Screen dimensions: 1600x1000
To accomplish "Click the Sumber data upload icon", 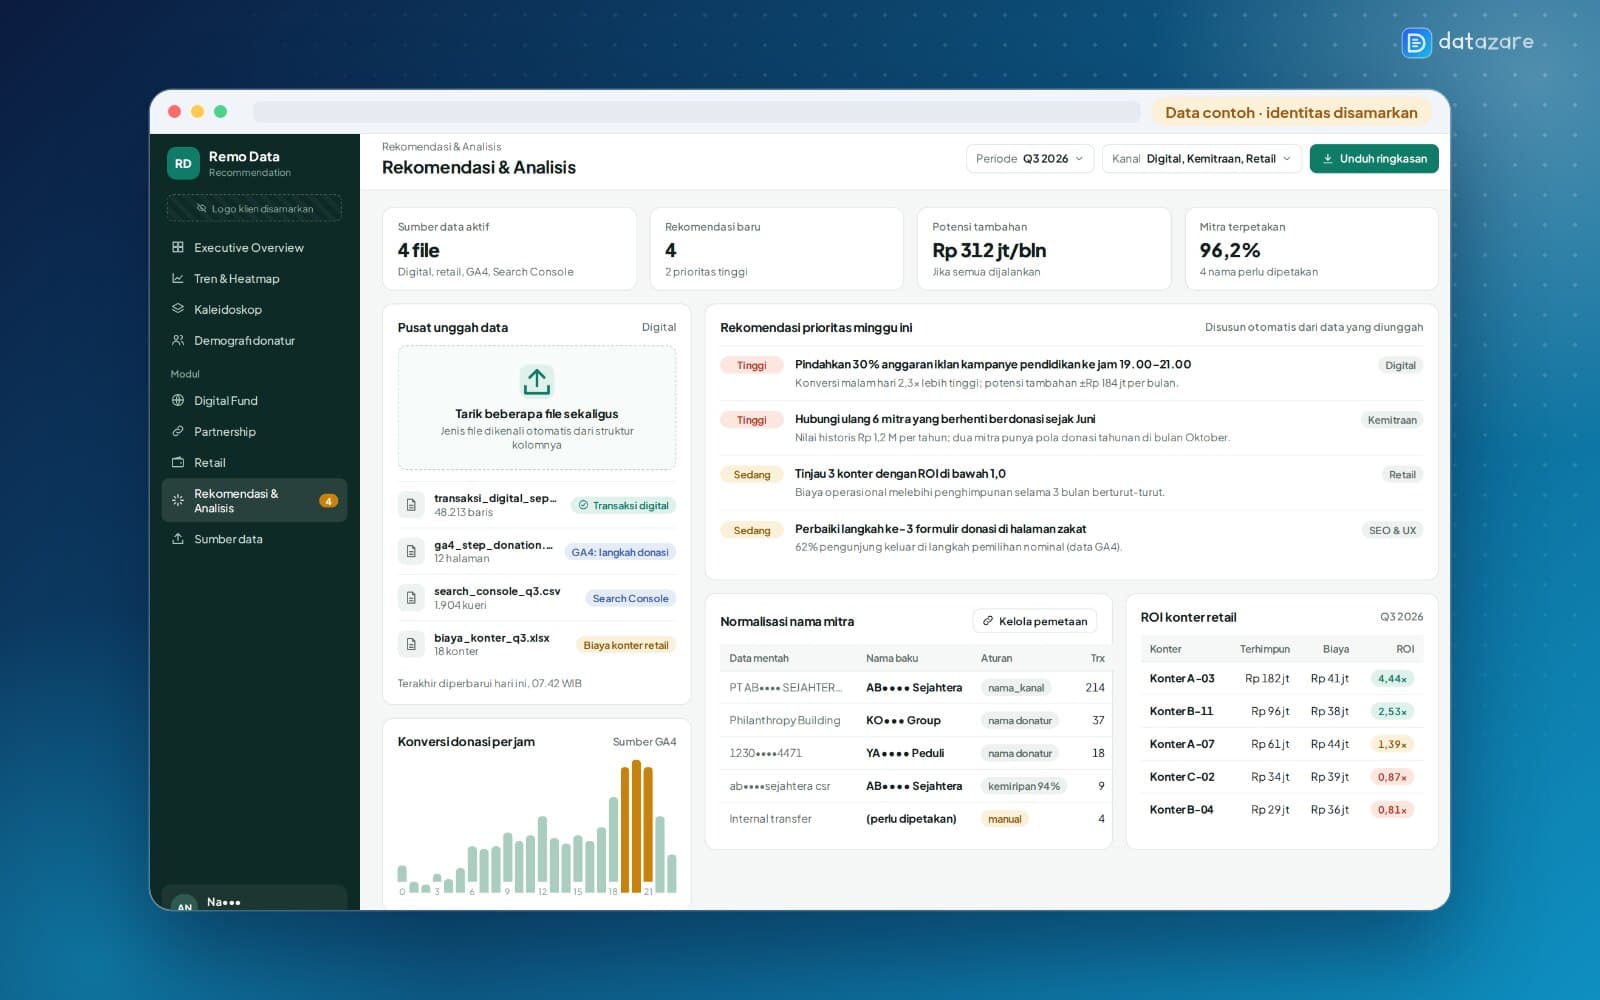I will tap(178, 538).
